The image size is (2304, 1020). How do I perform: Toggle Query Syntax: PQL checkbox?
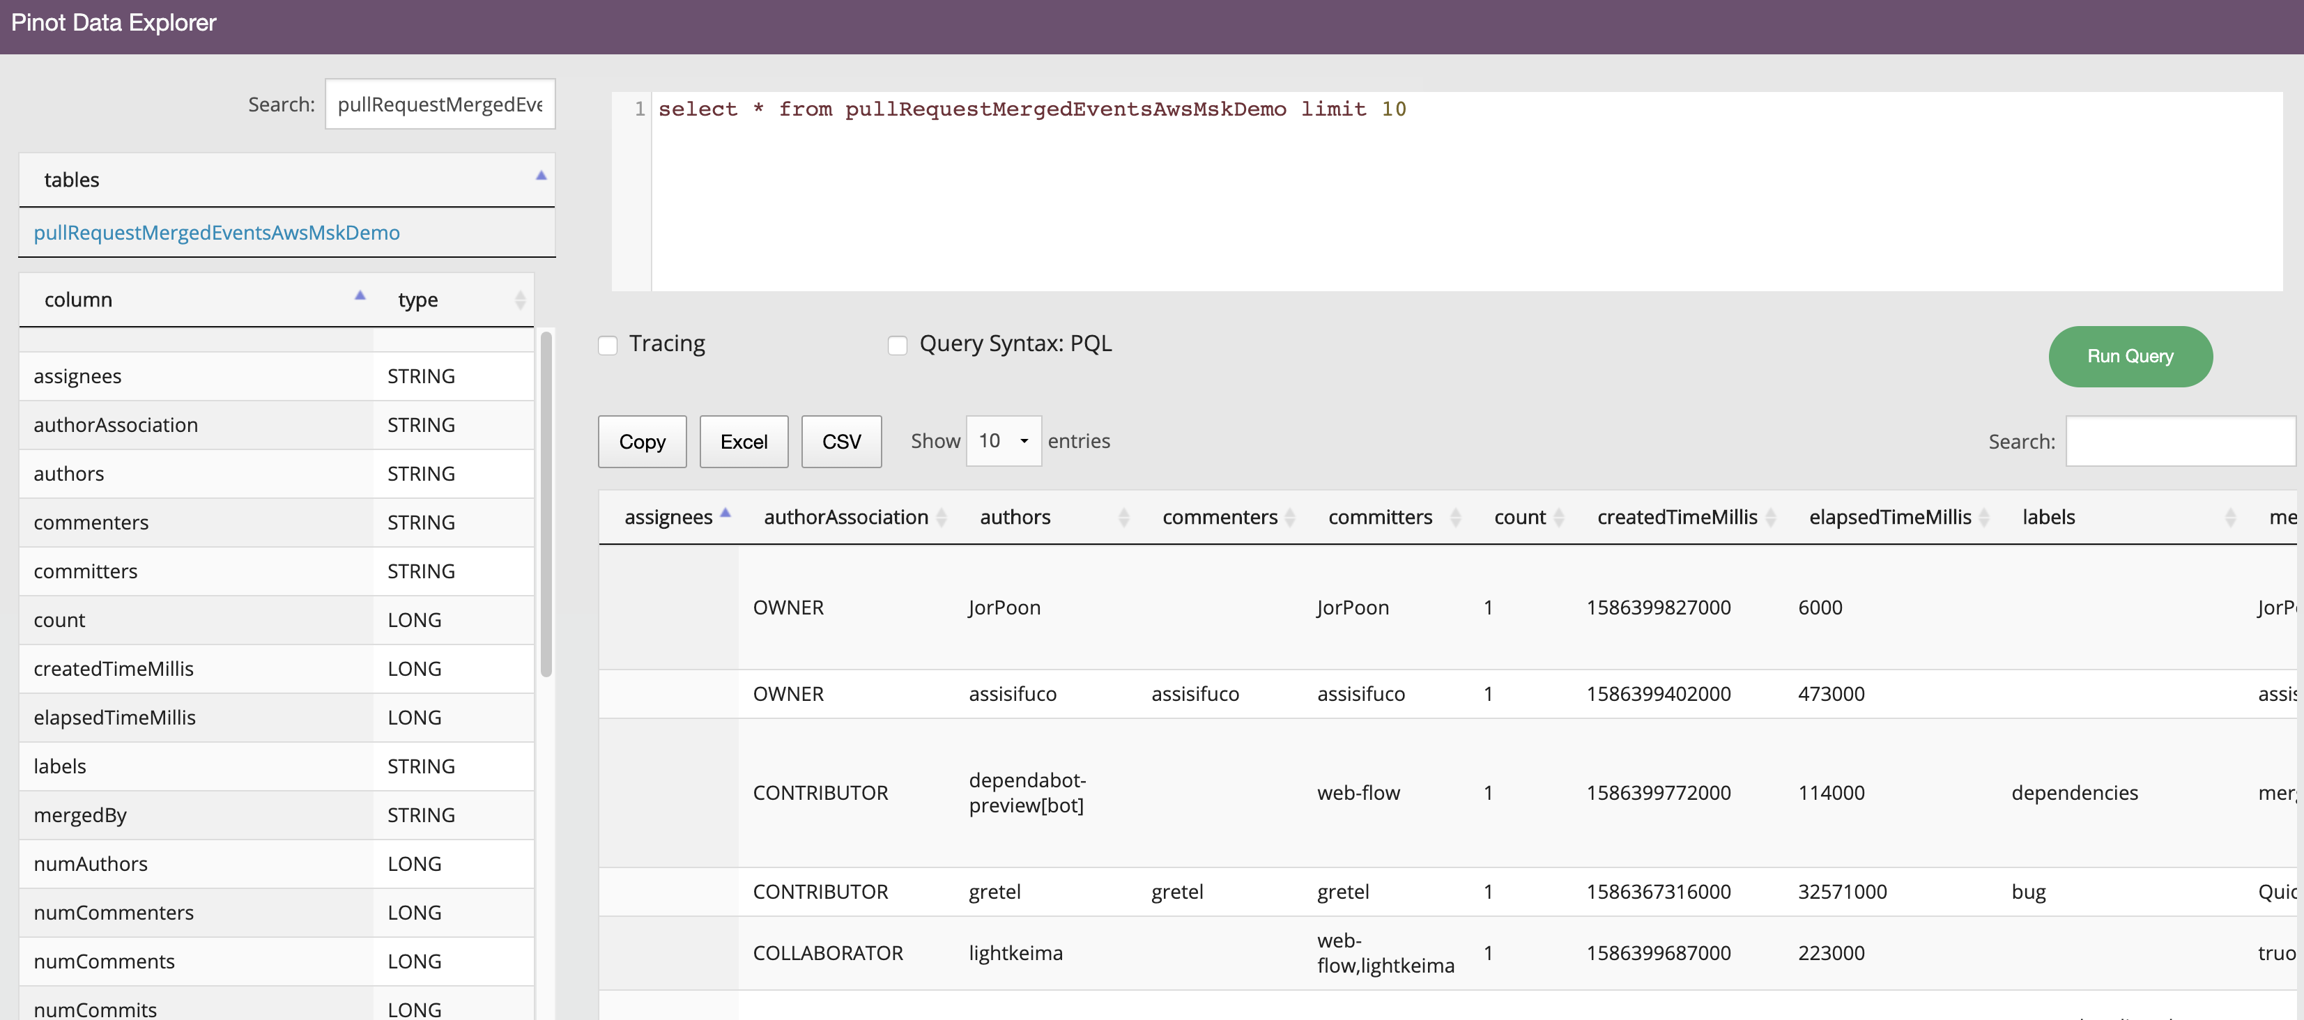pos(897,345)
